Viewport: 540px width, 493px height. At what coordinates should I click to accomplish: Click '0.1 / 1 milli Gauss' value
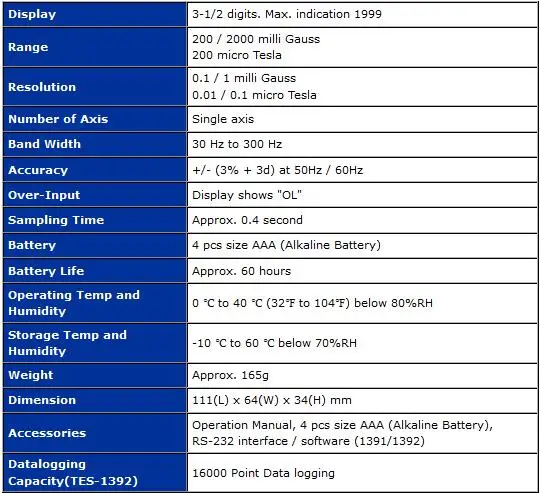pyautogui.click(x=244, y=78)
